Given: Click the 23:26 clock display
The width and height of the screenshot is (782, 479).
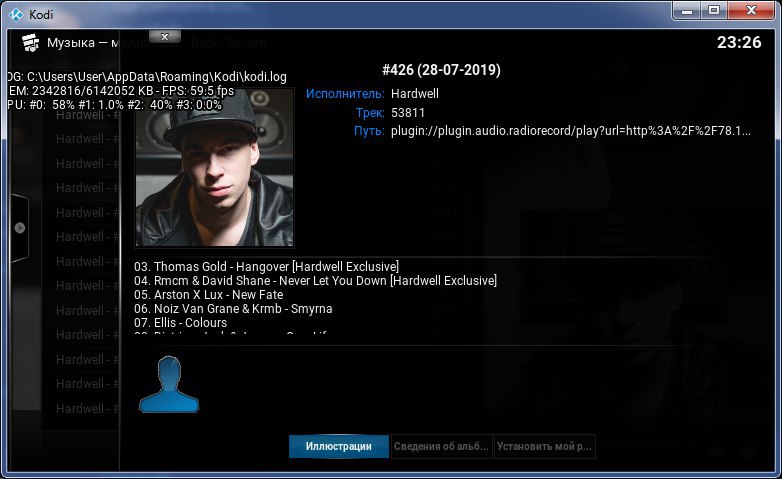Looking at the screenshot, I should coord(739,43).
